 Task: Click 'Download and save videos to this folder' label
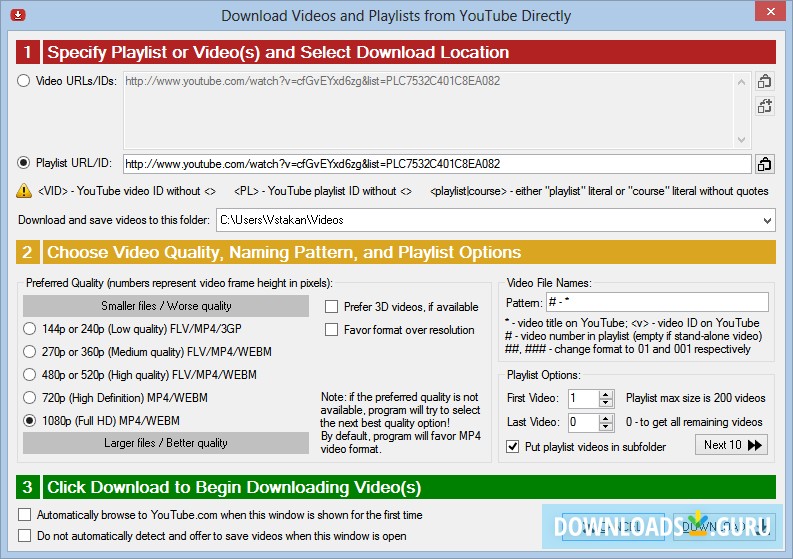114,220
